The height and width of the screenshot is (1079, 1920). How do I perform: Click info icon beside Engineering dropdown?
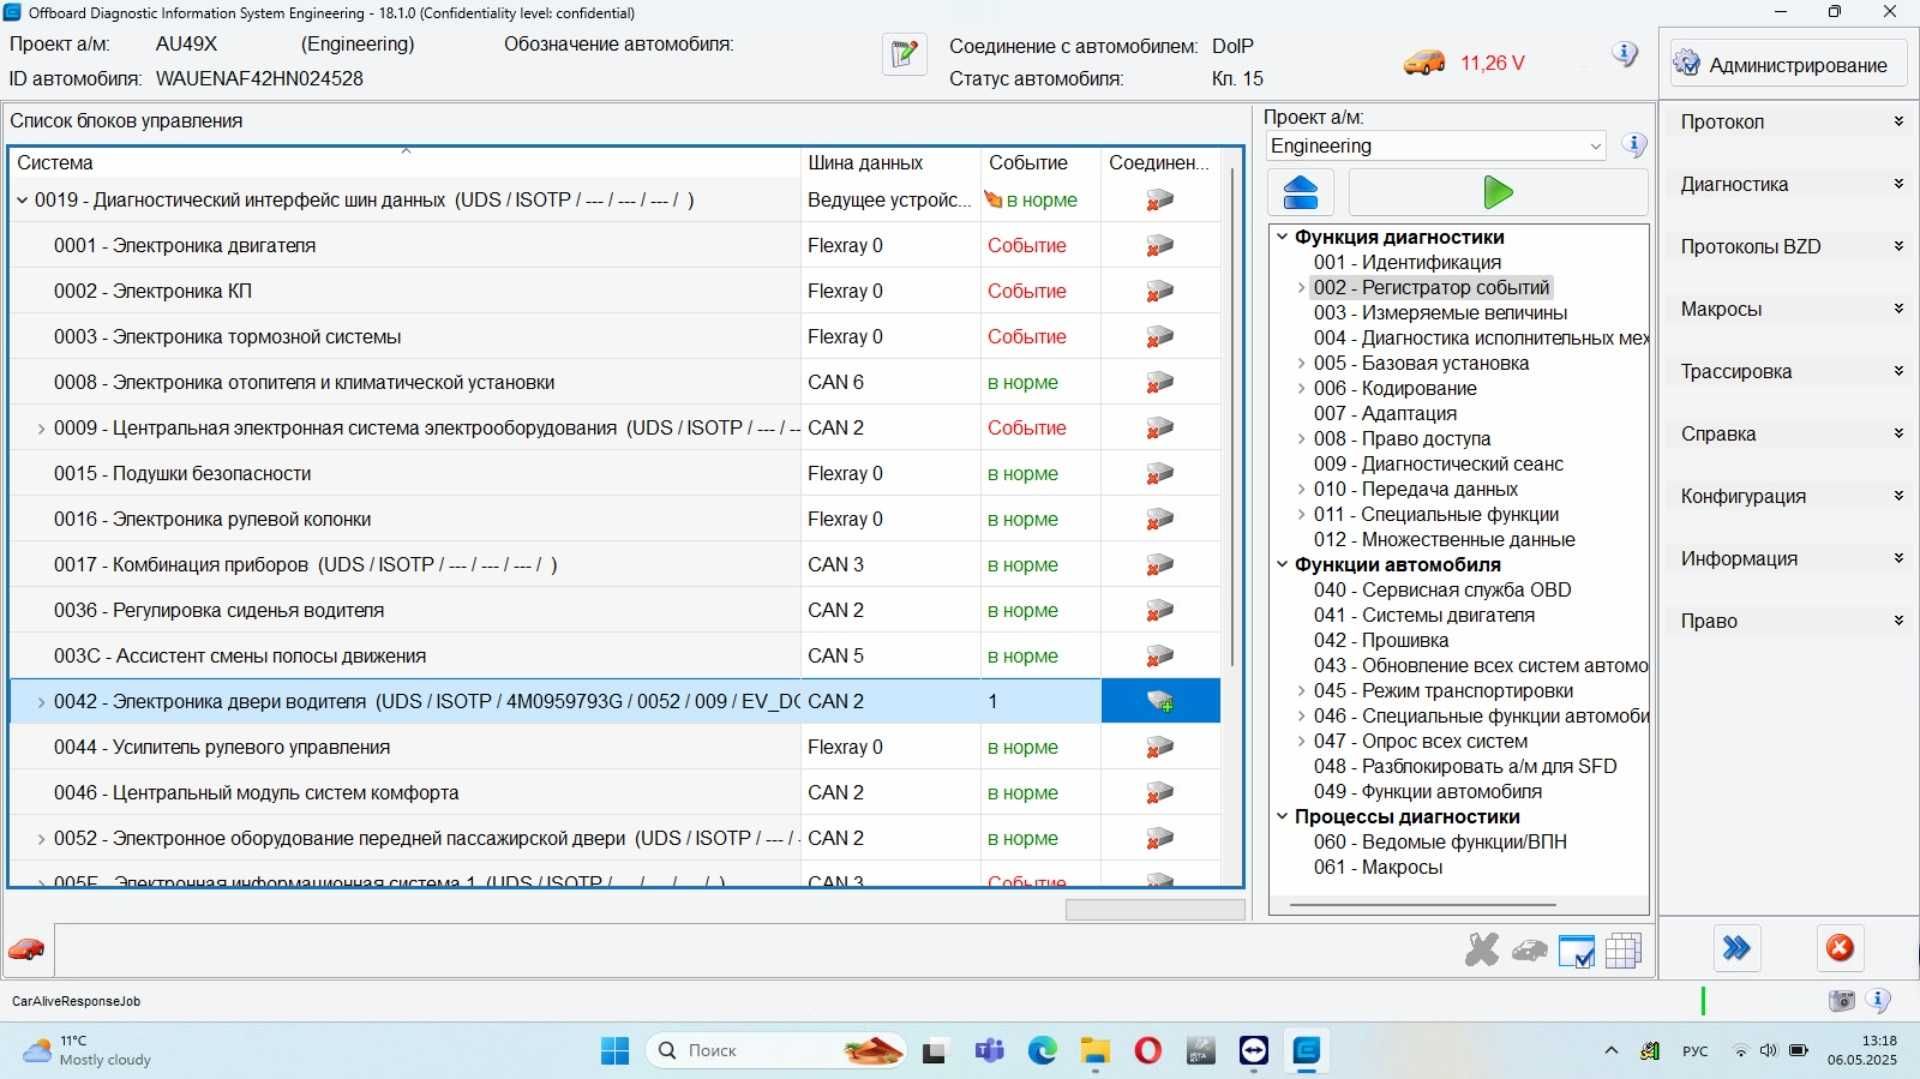point(1634,146)
